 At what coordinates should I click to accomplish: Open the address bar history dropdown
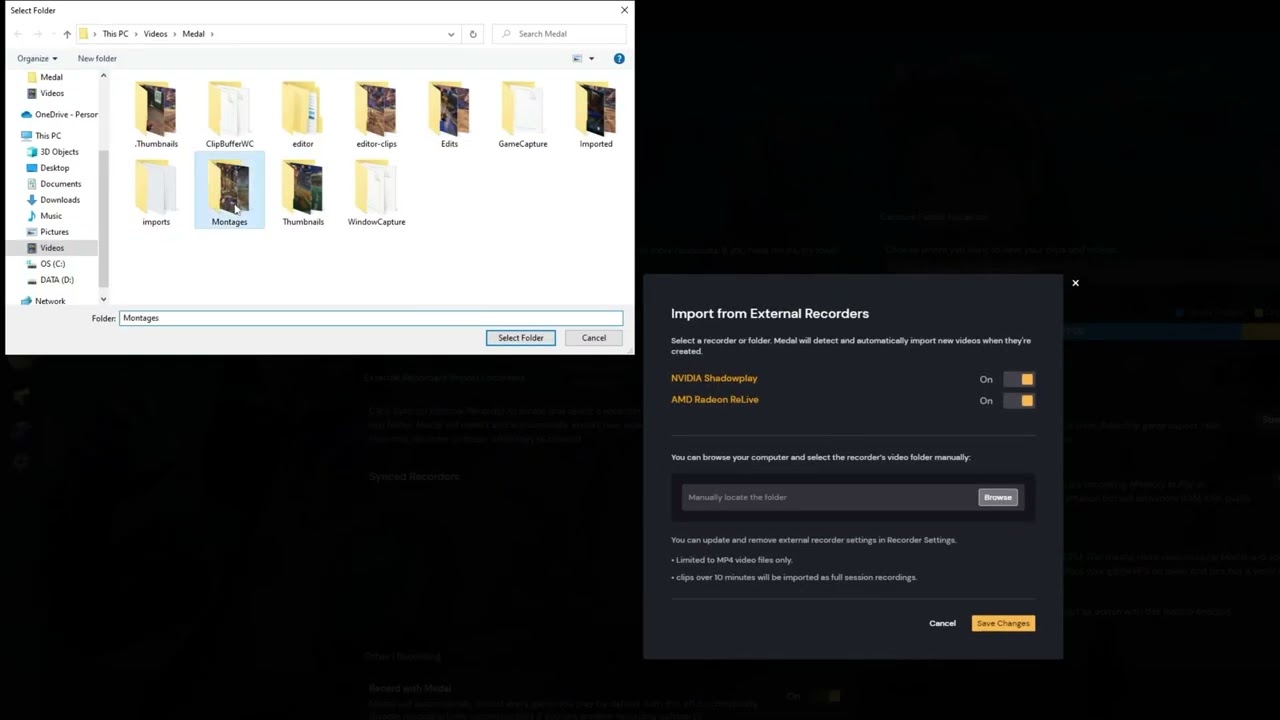451,34
